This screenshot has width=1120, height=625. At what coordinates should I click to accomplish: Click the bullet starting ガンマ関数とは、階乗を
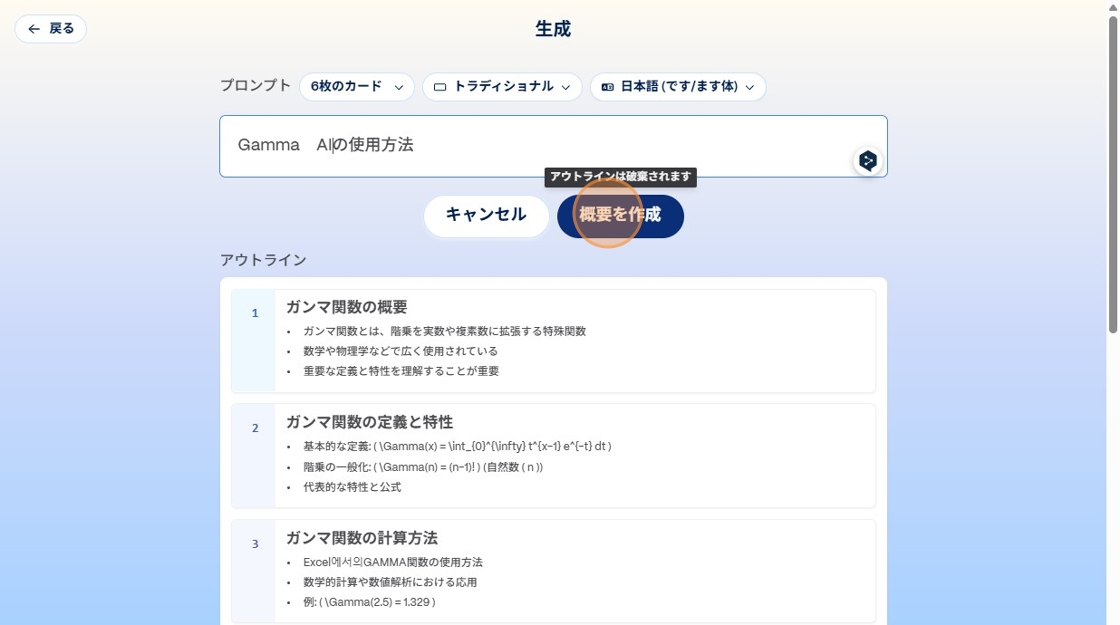pos(444,331)
